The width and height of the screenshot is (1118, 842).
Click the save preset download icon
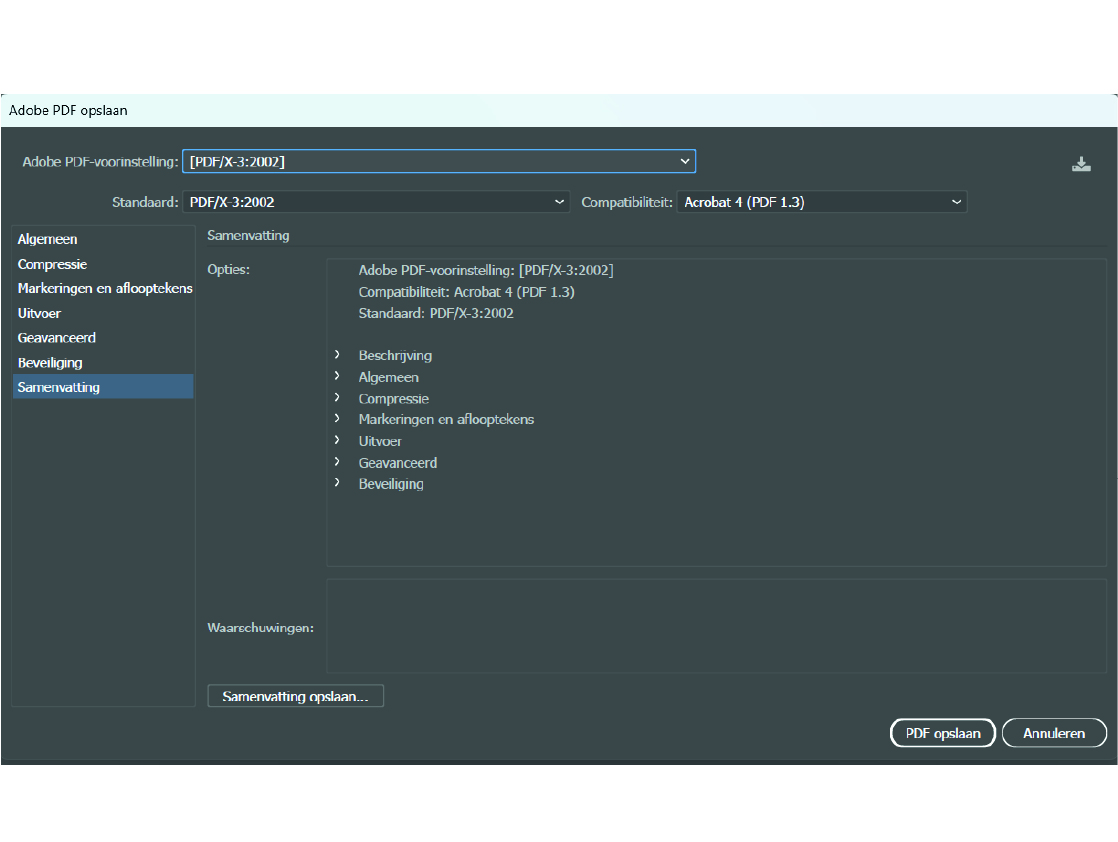pyautogui.click(x=1080, y=164)
